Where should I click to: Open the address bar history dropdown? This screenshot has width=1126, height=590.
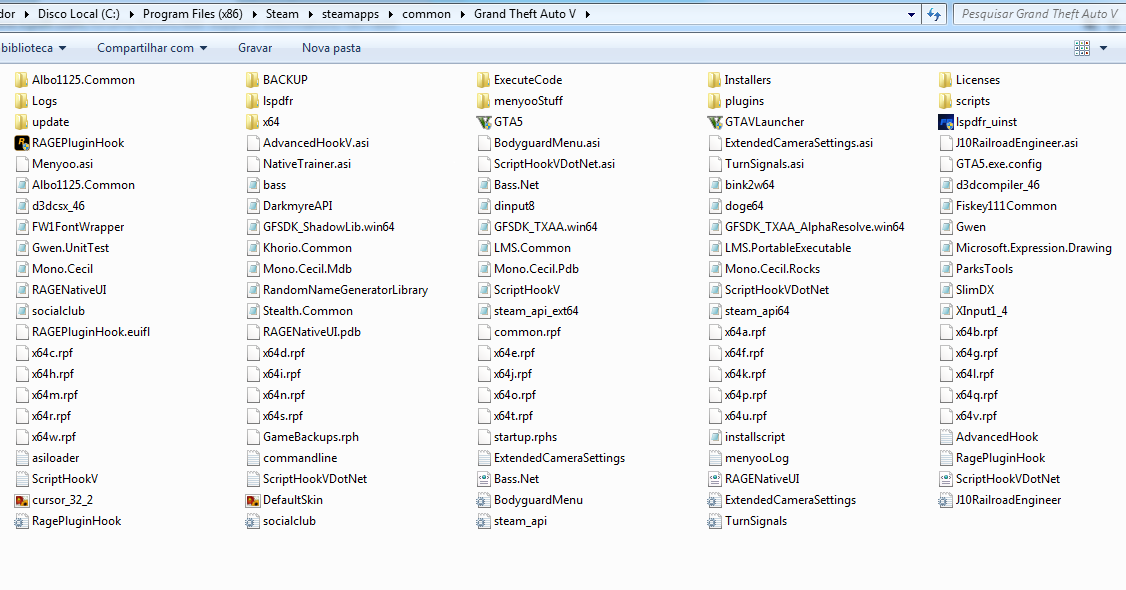[911, 14]
